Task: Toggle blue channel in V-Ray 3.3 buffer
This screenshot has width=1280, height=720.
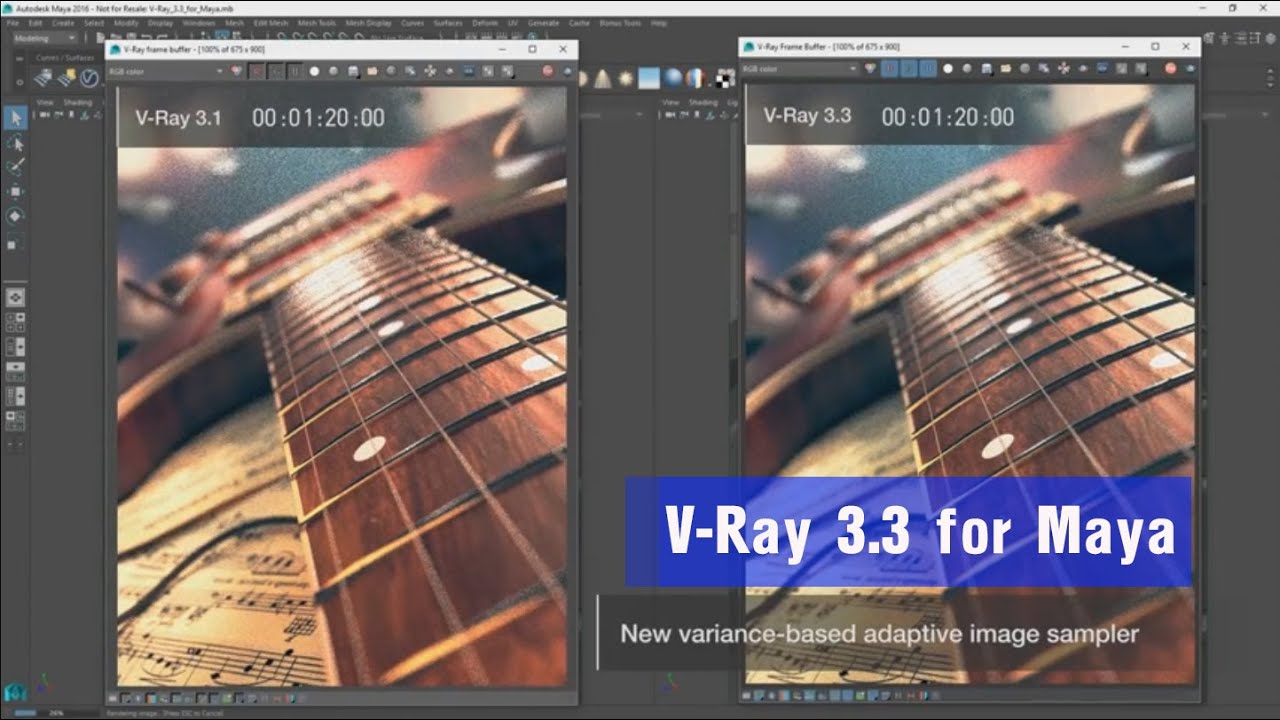Action: click(x=928, y=69)
